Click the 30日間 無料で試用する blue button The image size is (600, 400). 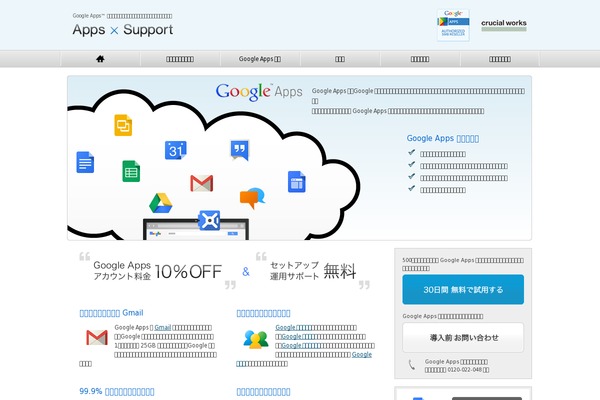click(463, 289)
